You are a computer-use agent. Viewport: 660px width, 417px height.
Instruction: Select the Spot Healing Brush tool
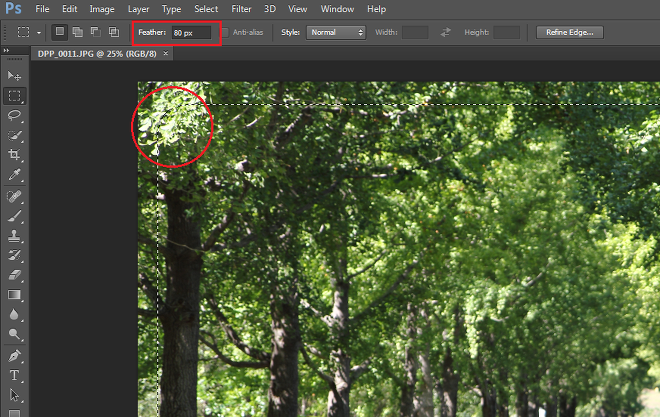(x=14, y=197)
